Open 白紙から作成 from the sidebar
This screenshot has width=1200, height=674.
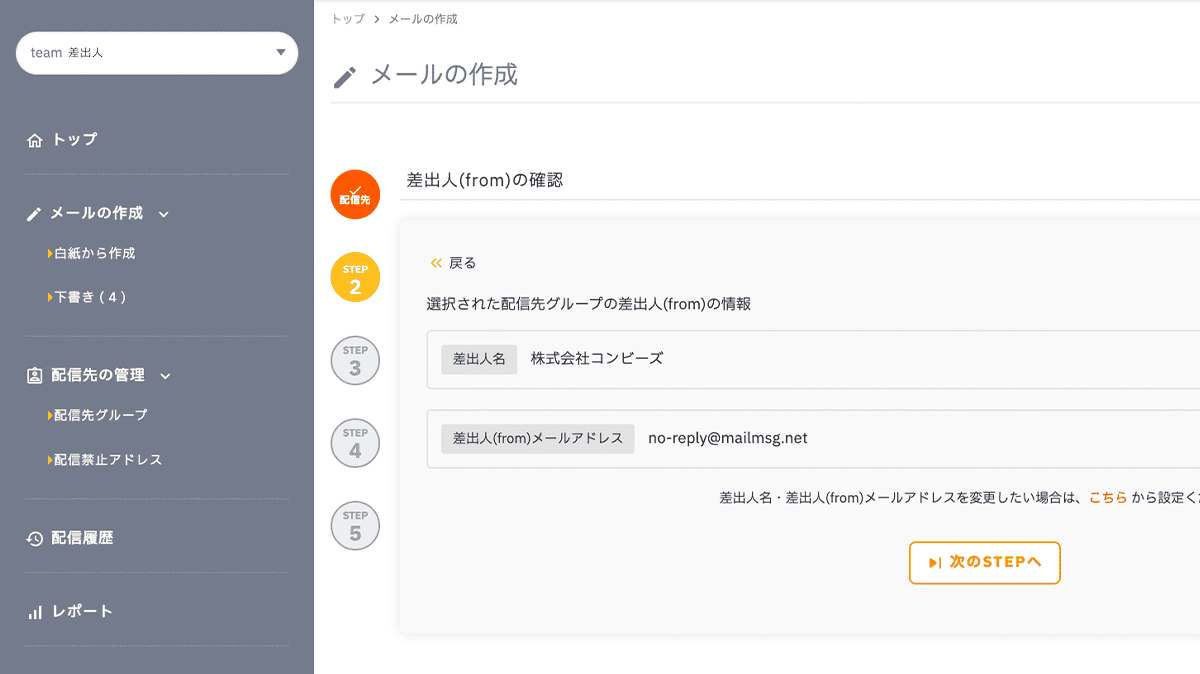(x=95, y=254)
